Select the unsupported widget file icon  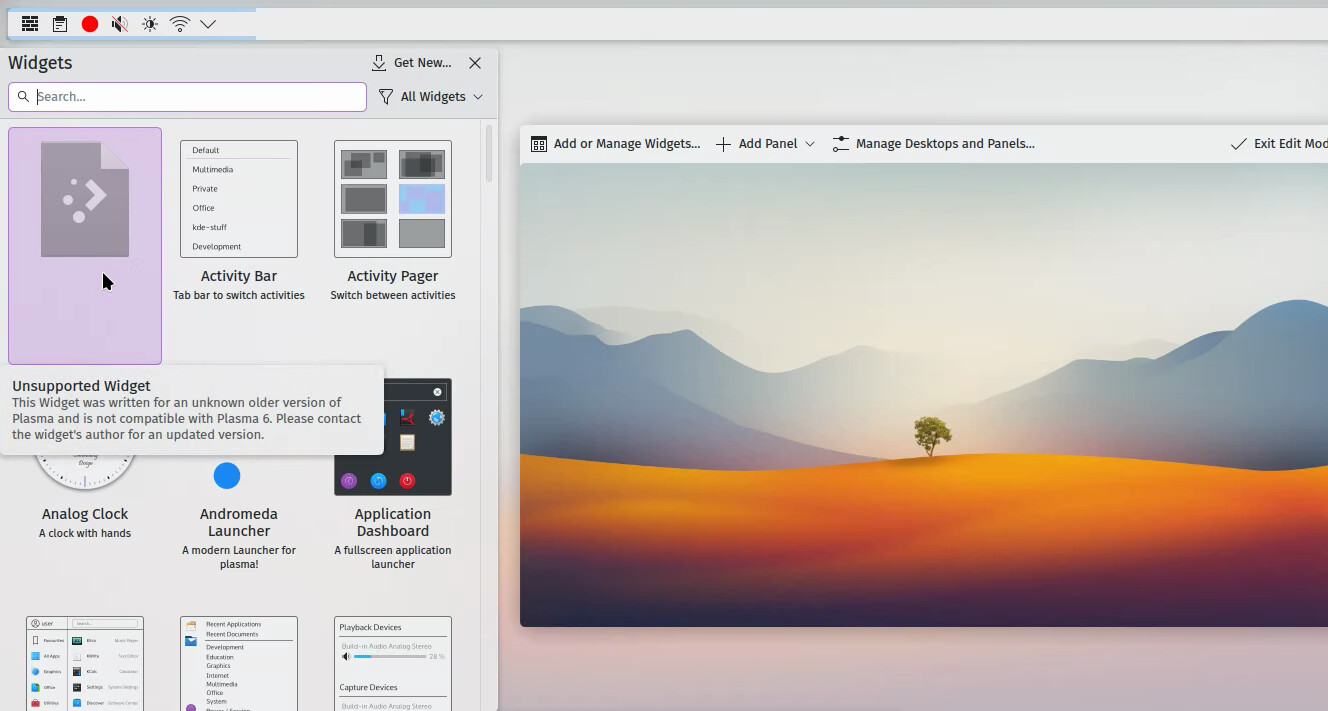pos(85,200)
